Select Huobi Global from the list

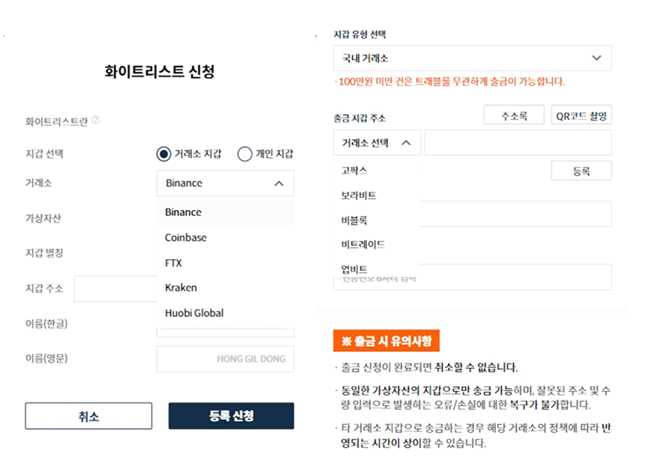coord(194,312)
